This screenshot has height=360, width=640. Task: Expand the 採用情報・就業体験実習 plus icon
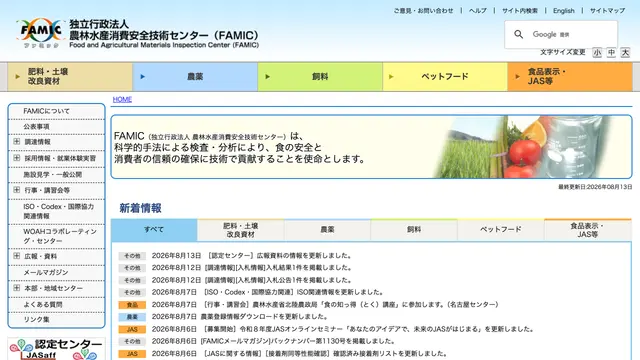pos(17,158)
